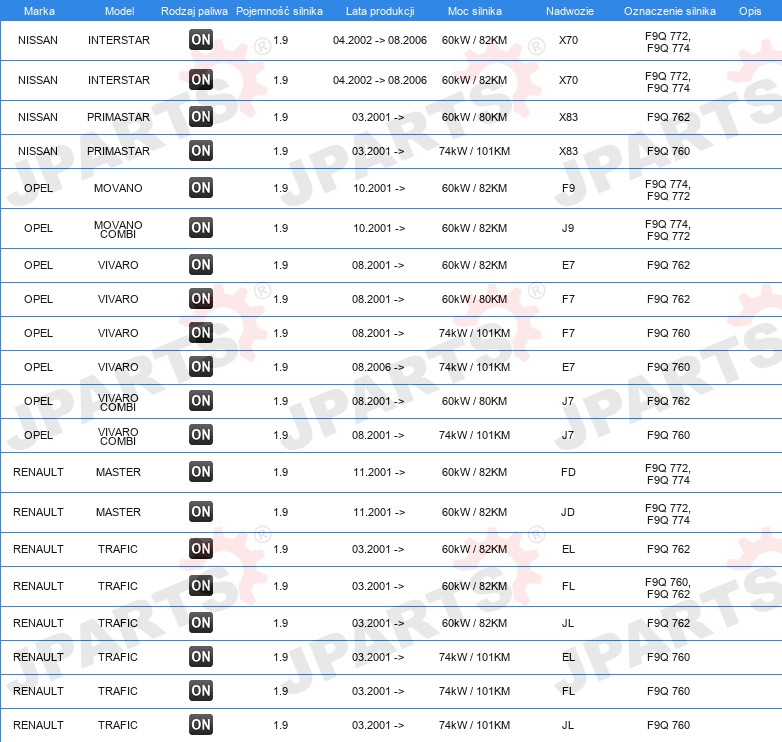Select RENAULT brand in Trafic JL 101KM row
The width and height of the screenshot is (782, 742).
point(38,725)
